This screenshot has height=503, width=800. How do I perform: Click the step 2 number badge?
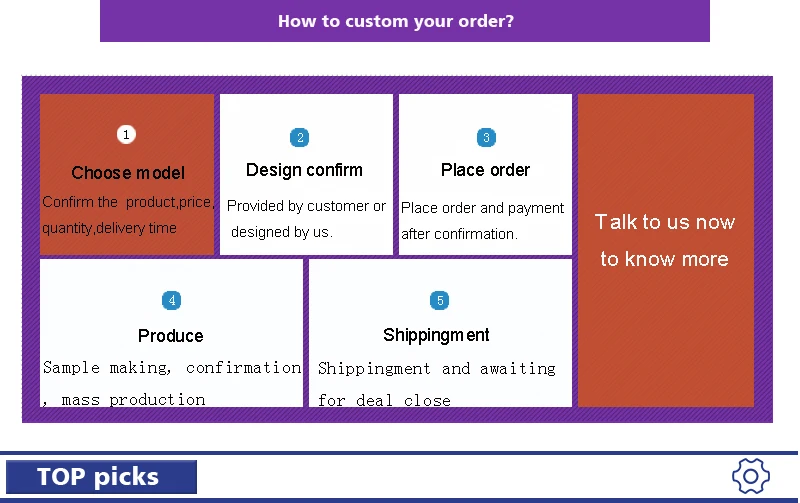click(300, 138)
